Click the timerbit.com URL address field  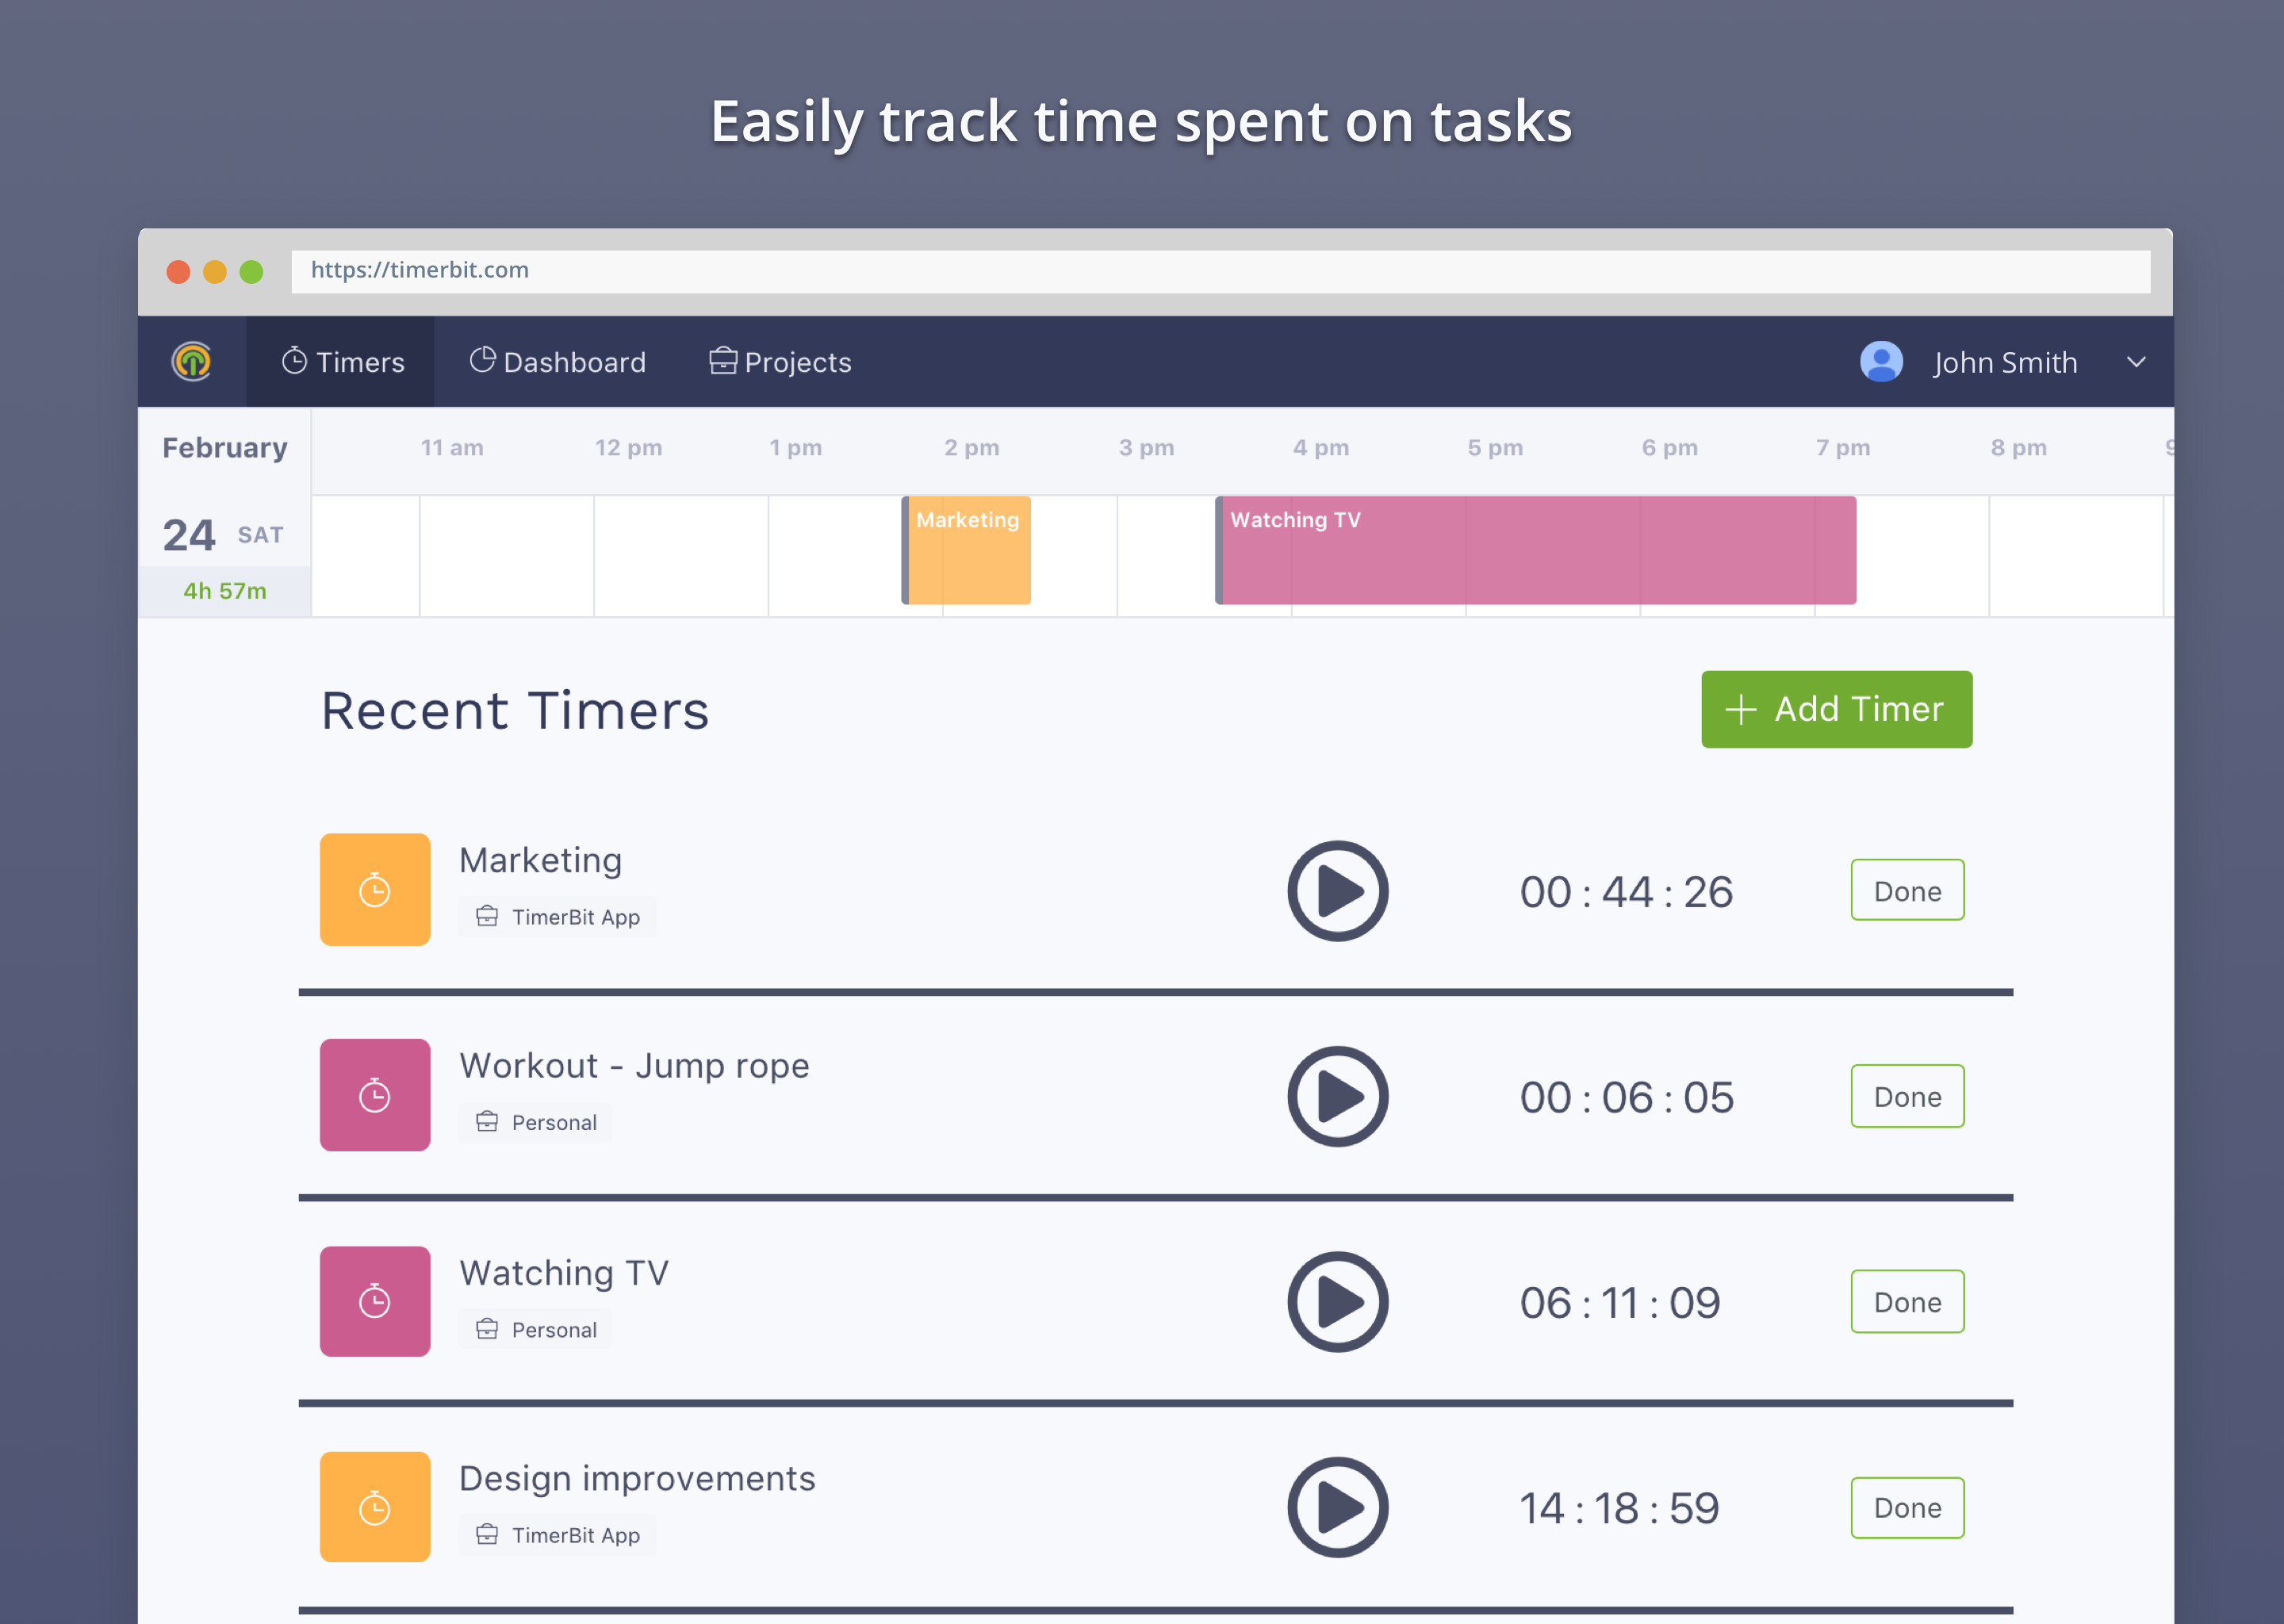(x=1220, y=271)
